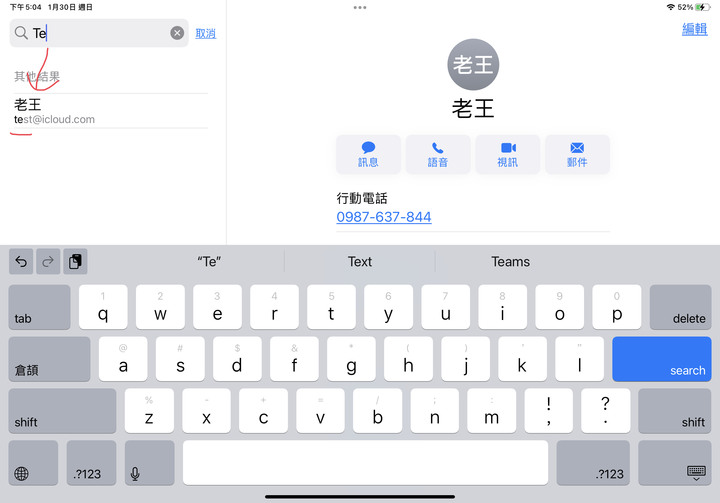720x503 pixels.
Task: Tap the i key
Action: 502,307
